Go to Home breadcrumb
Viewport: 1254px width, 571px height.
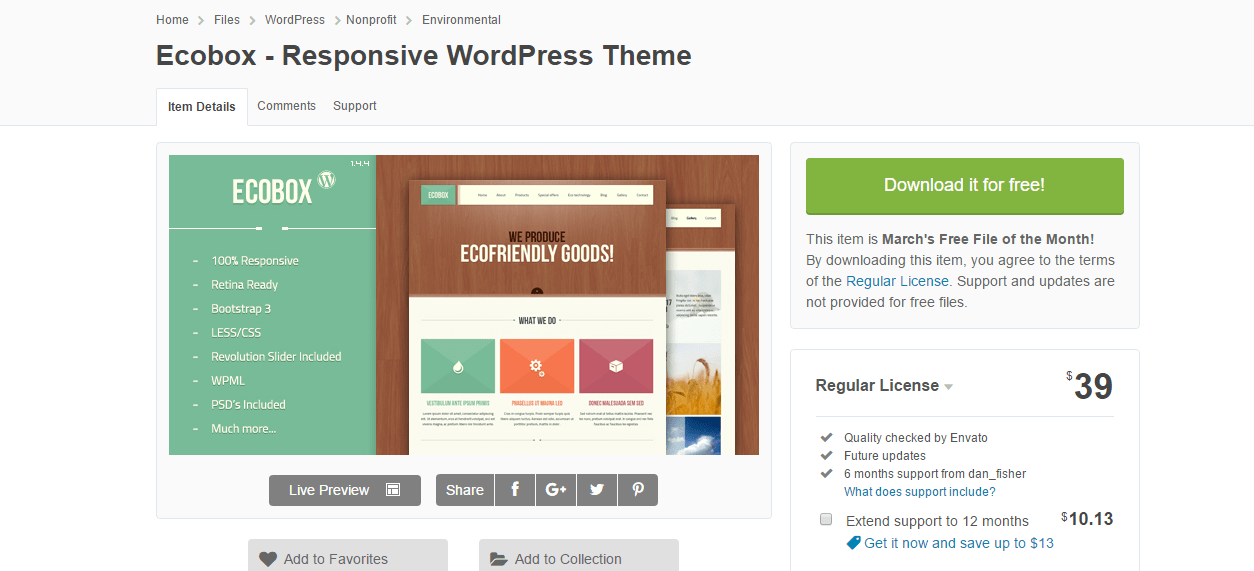tap(172, 20)
